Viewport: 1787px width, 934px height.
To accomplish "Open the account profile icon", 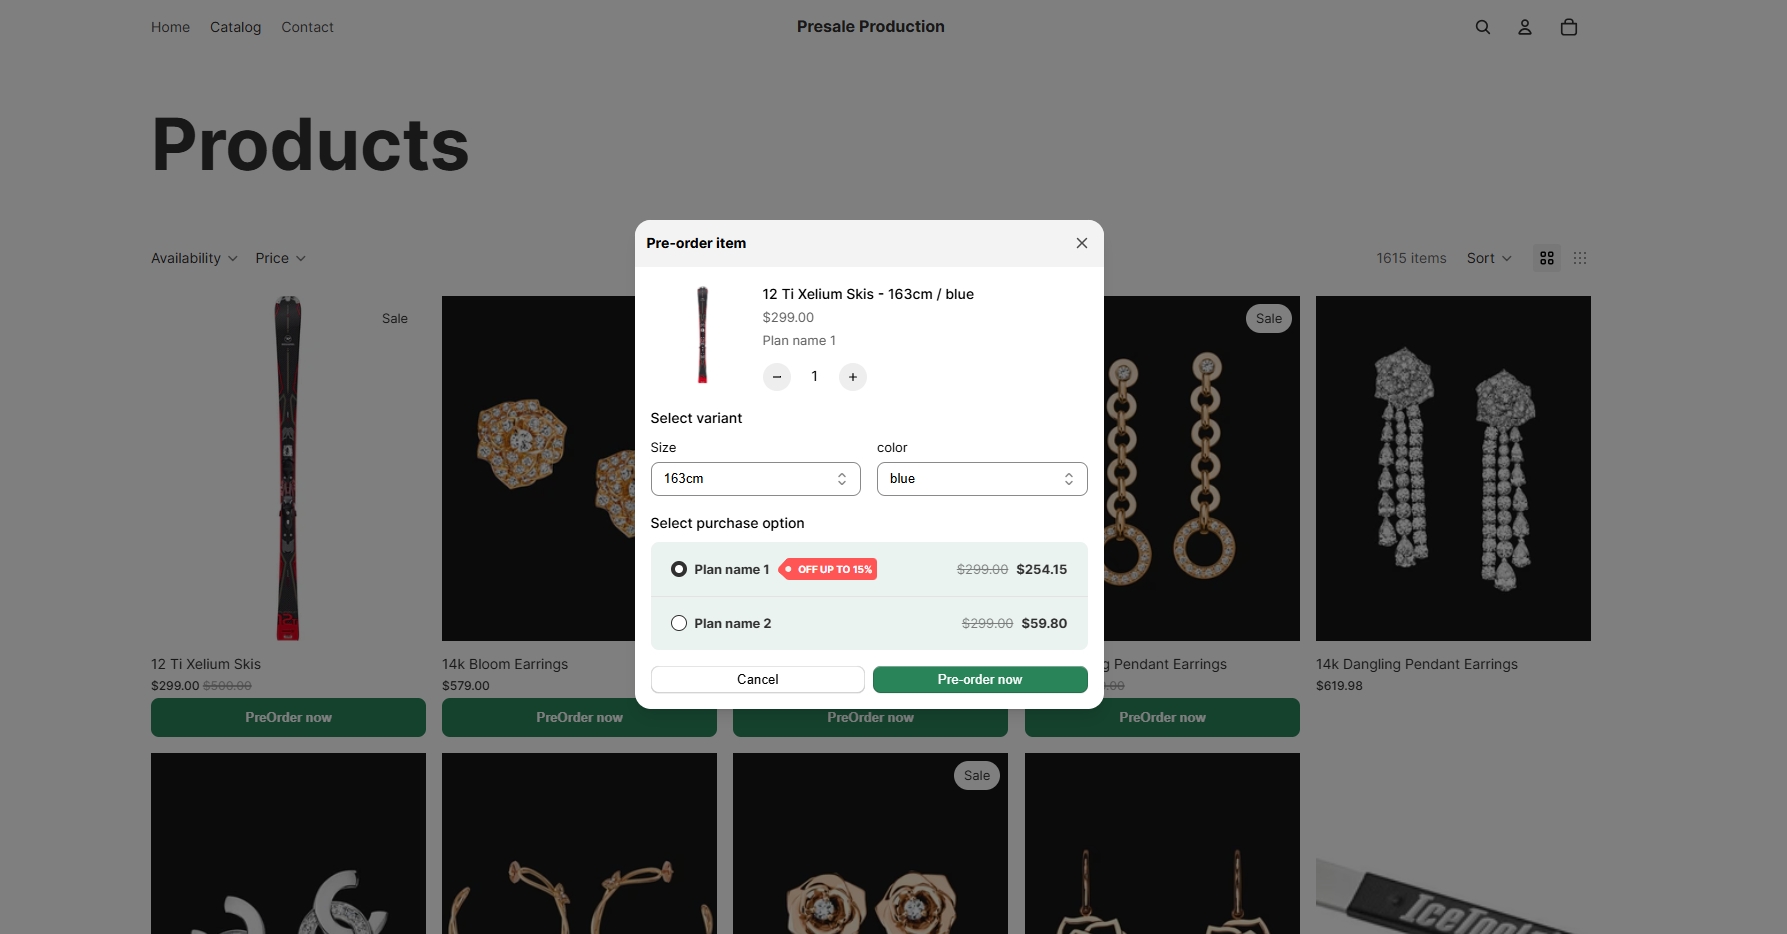I will (x=1525, y=27).
